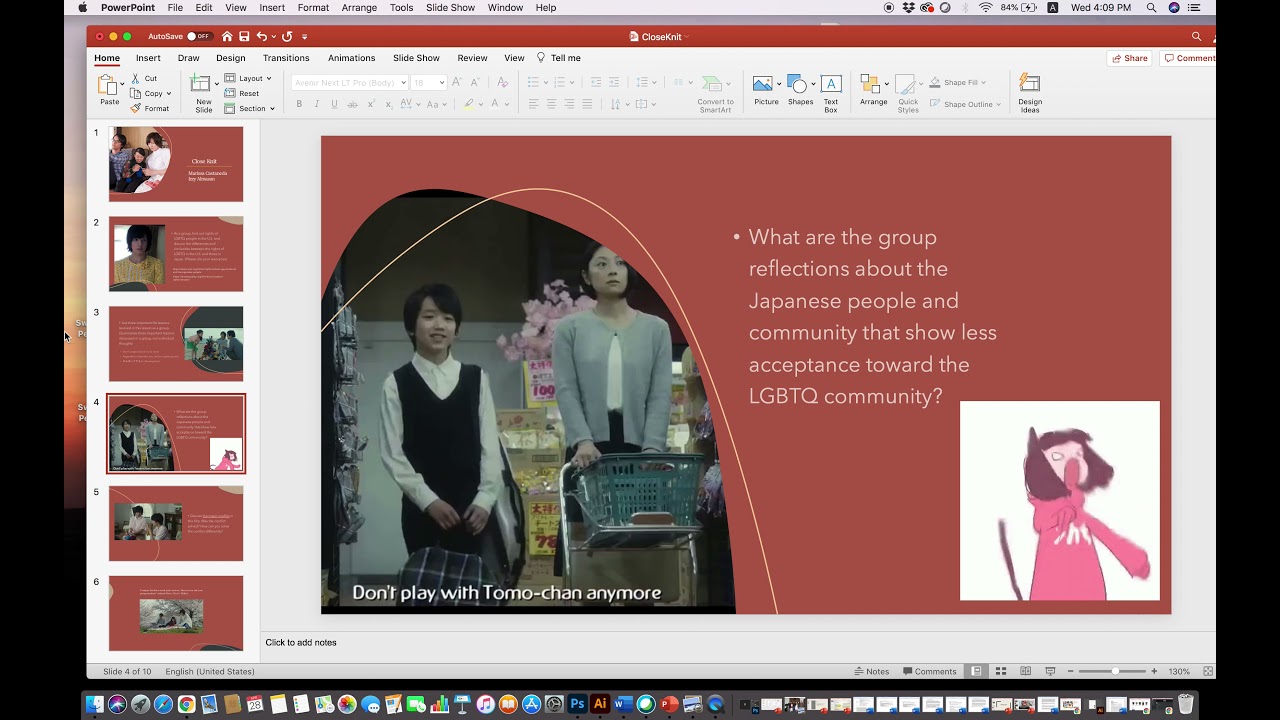The image size is (1280, 720).
Task: Toggle Underline formatting
Action: 335,104
